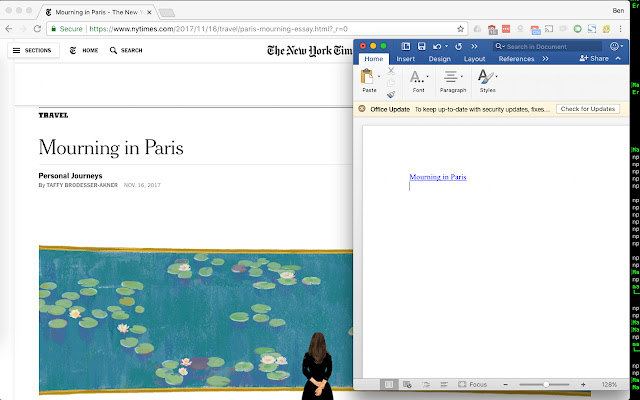Open the Paste options dropdown arrow
This screenshot has width=640, height=400.
(379, 76)
